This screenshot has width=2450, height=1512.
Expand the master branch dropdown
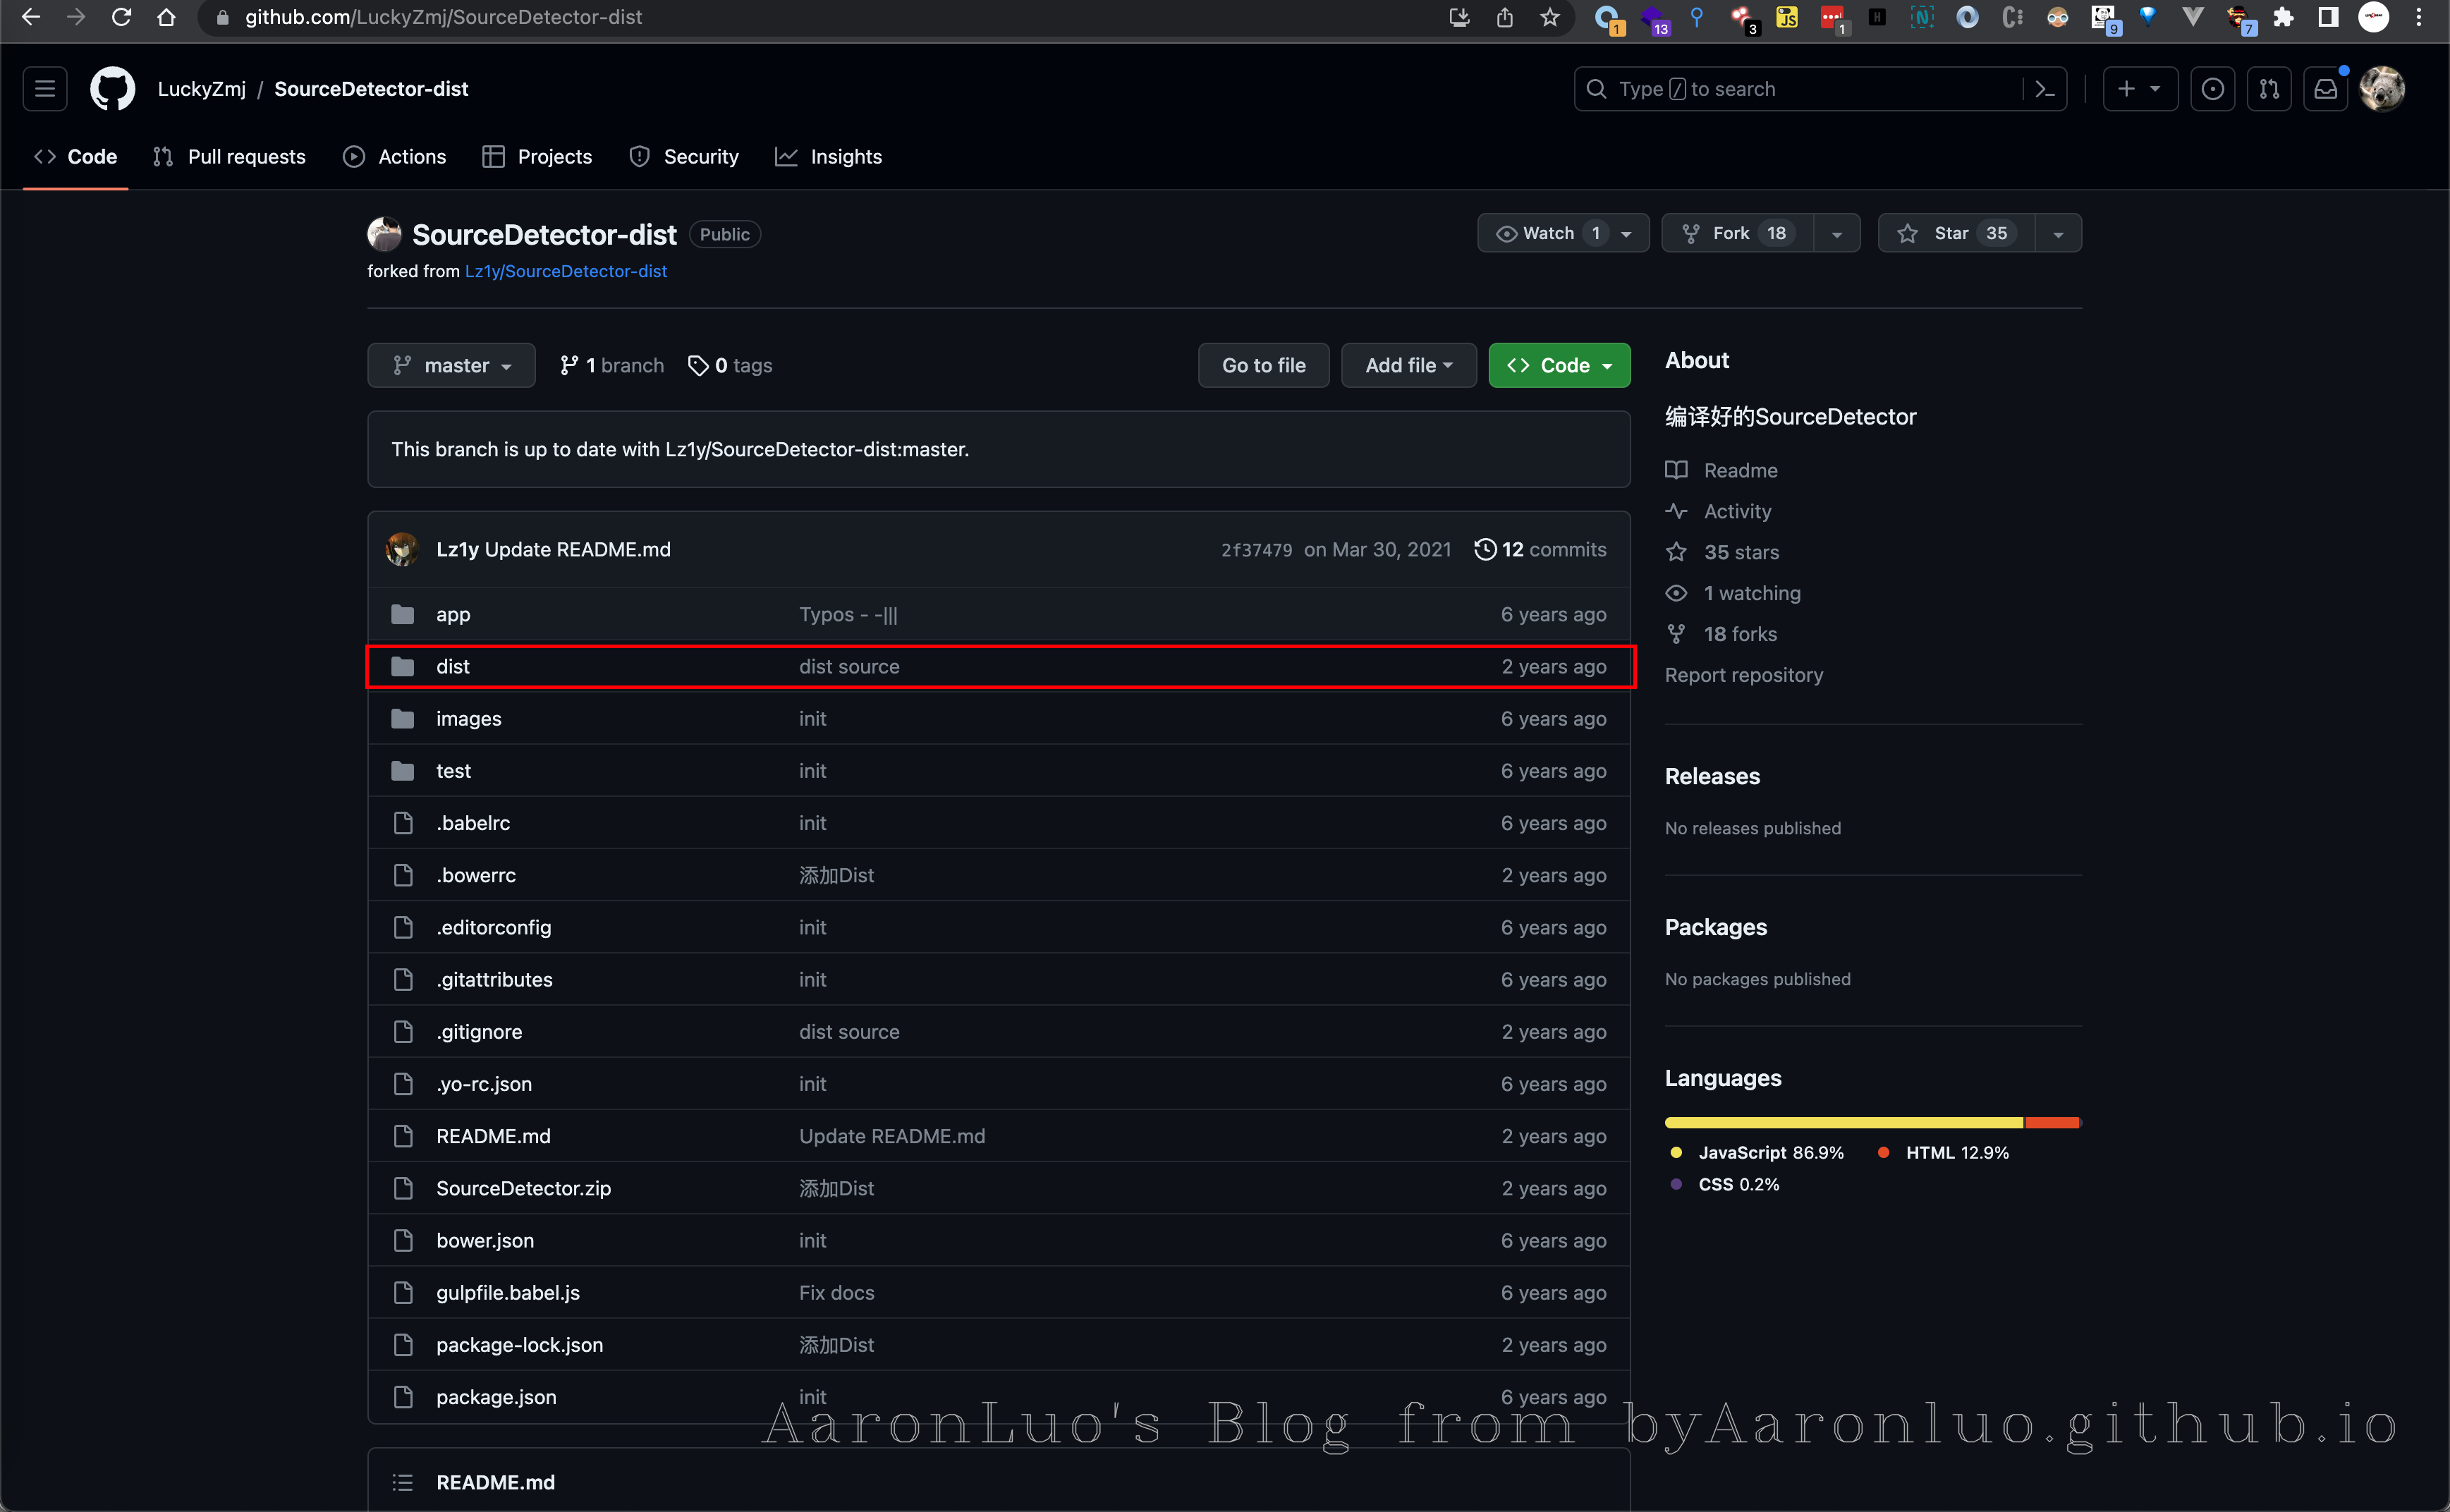point(451,365)
